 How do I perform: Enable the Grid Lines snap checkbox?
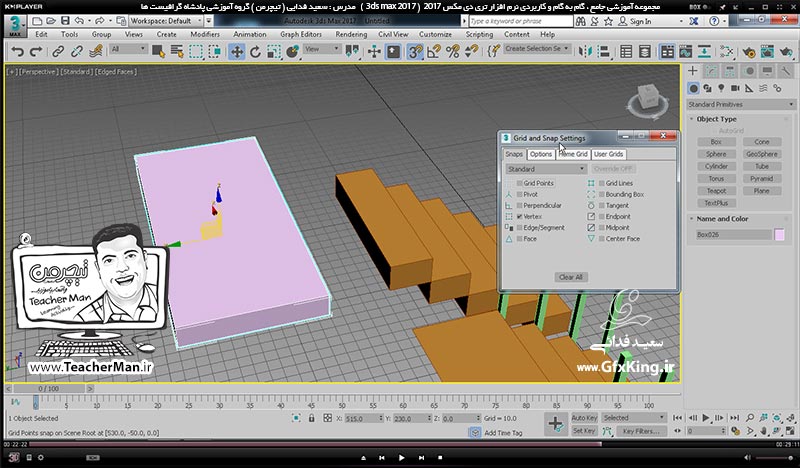pyautogui.click(x=602, y=183)
